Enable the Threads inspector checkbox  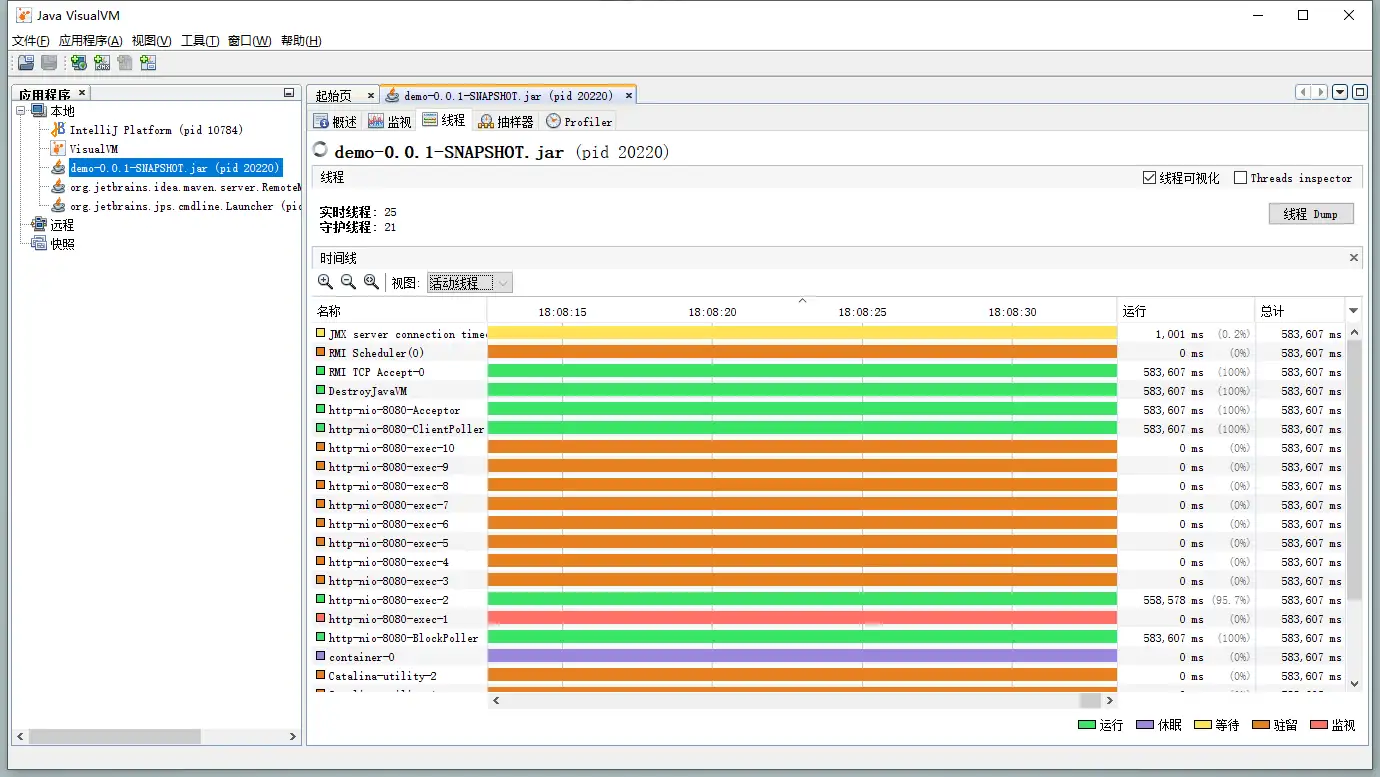pos(1241,178)
